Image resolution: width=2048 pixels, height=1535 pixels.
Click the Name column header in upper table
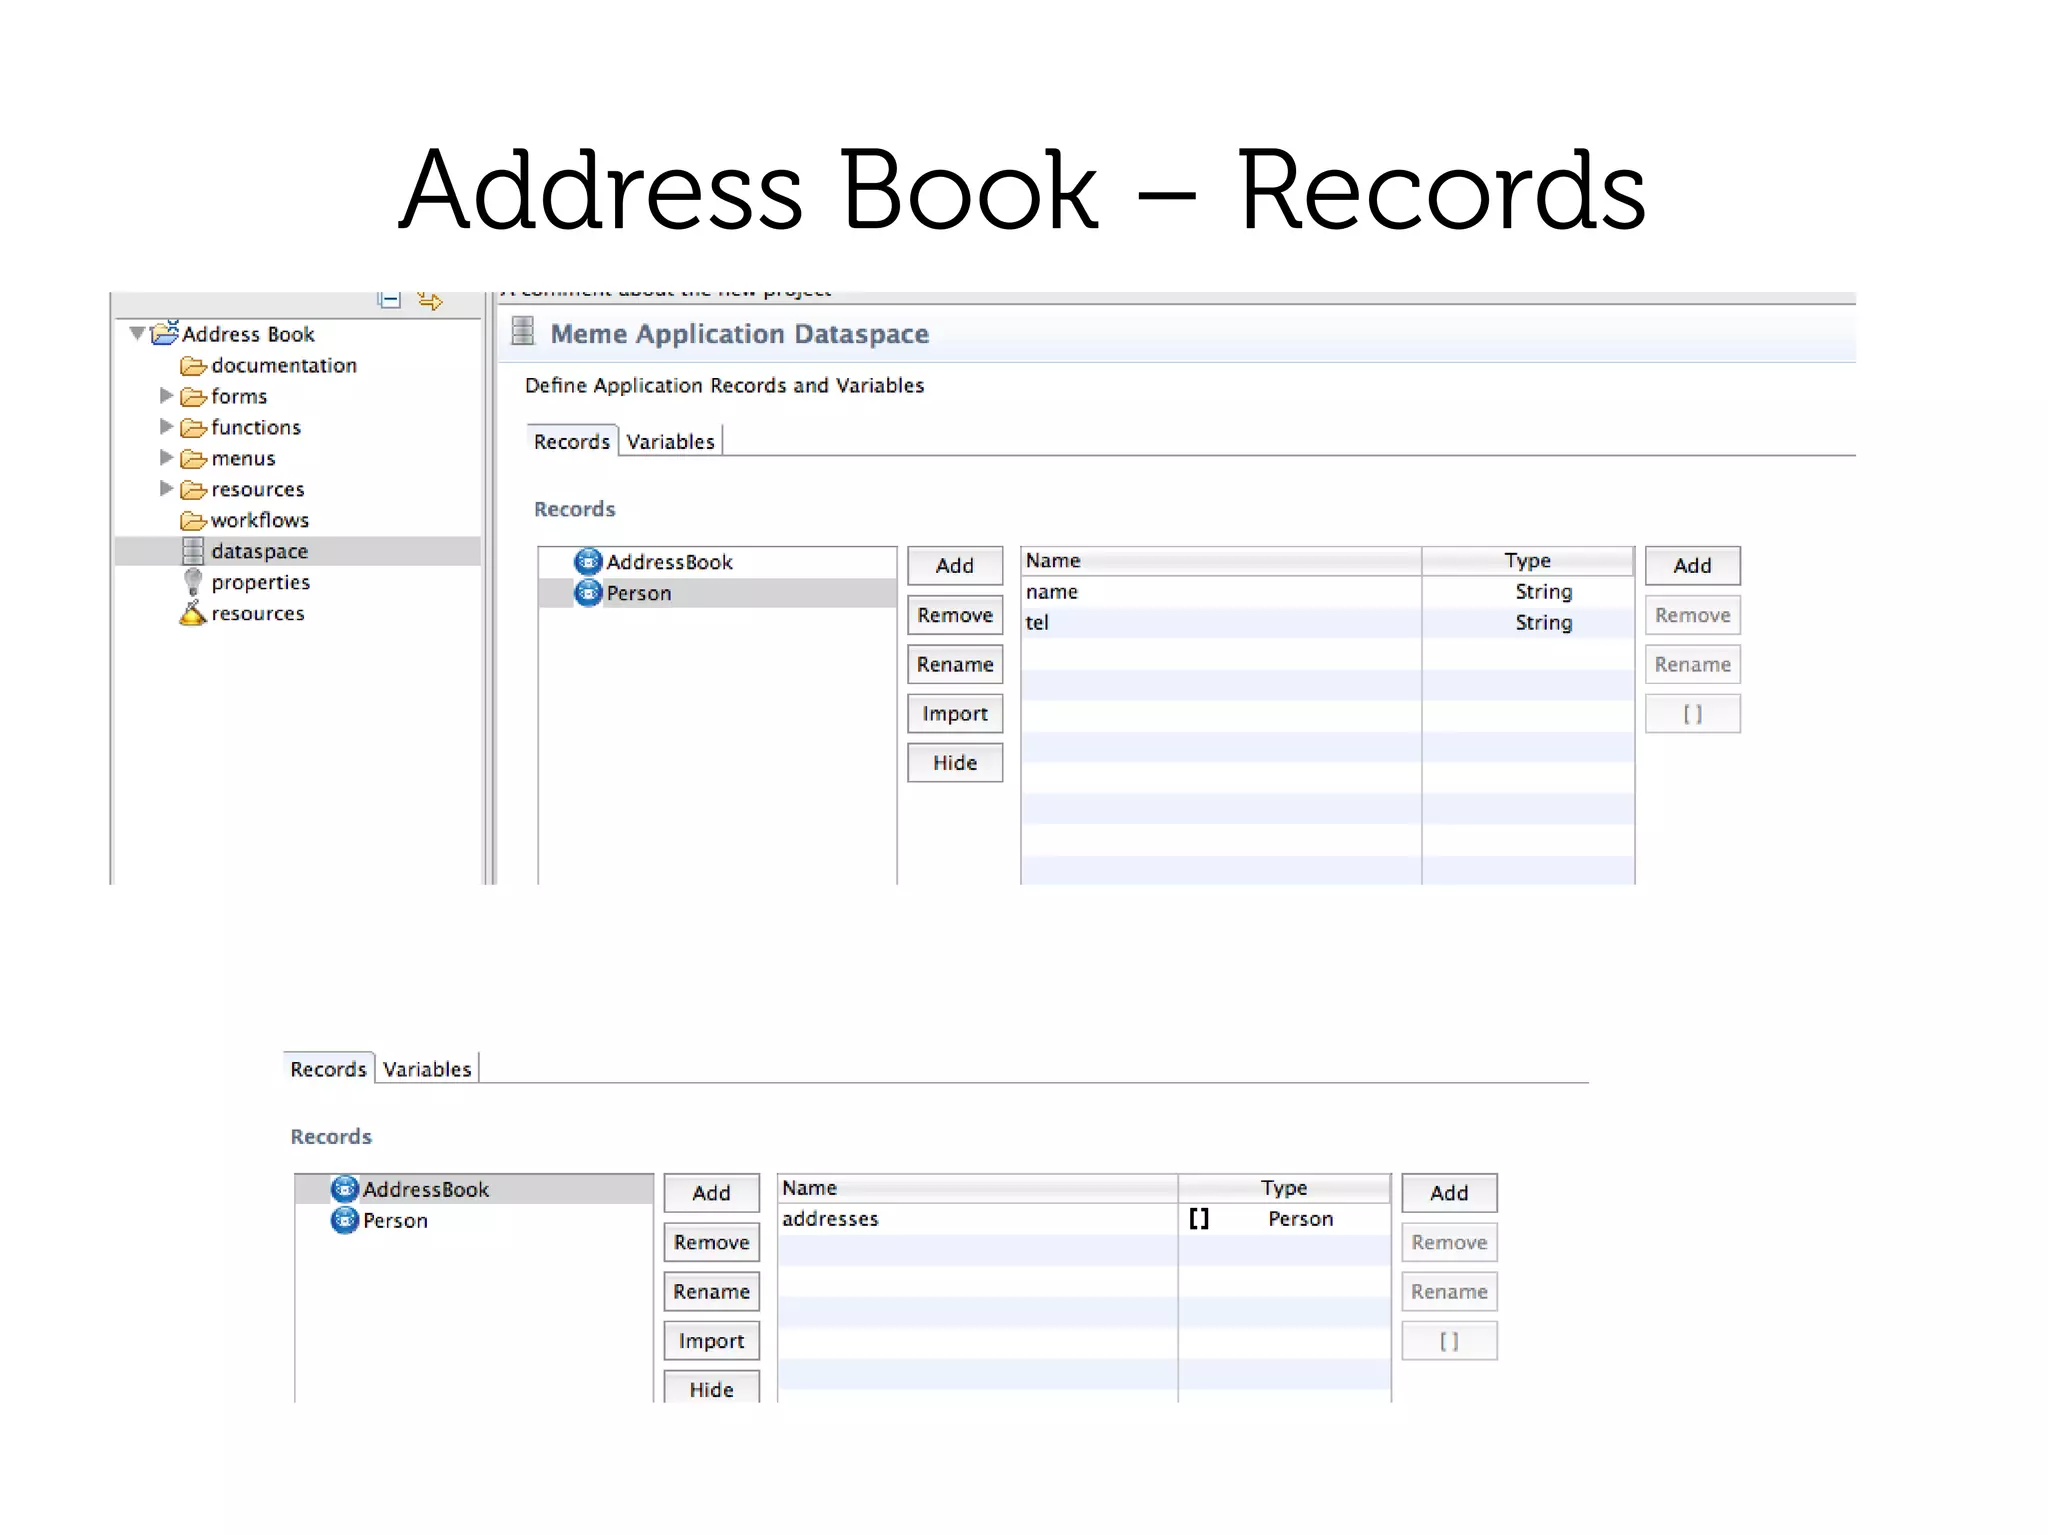coord(1221,561)
